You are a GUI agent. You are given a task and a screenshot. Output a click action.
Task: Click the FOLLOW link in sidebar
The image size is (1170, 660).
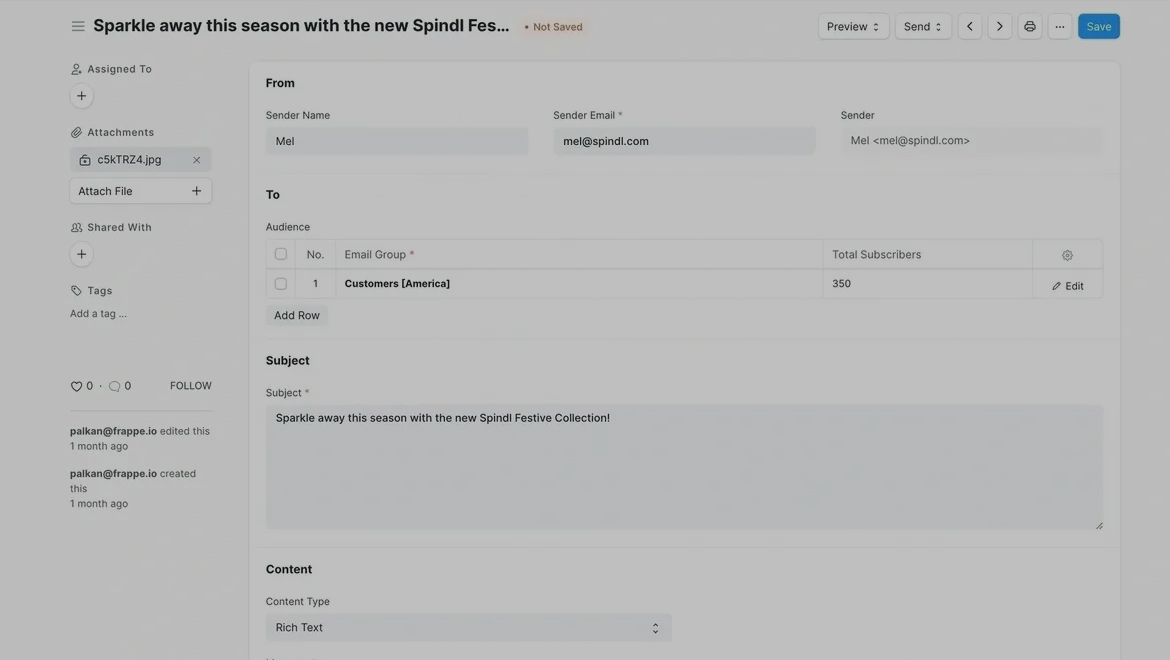coord(190,386)
